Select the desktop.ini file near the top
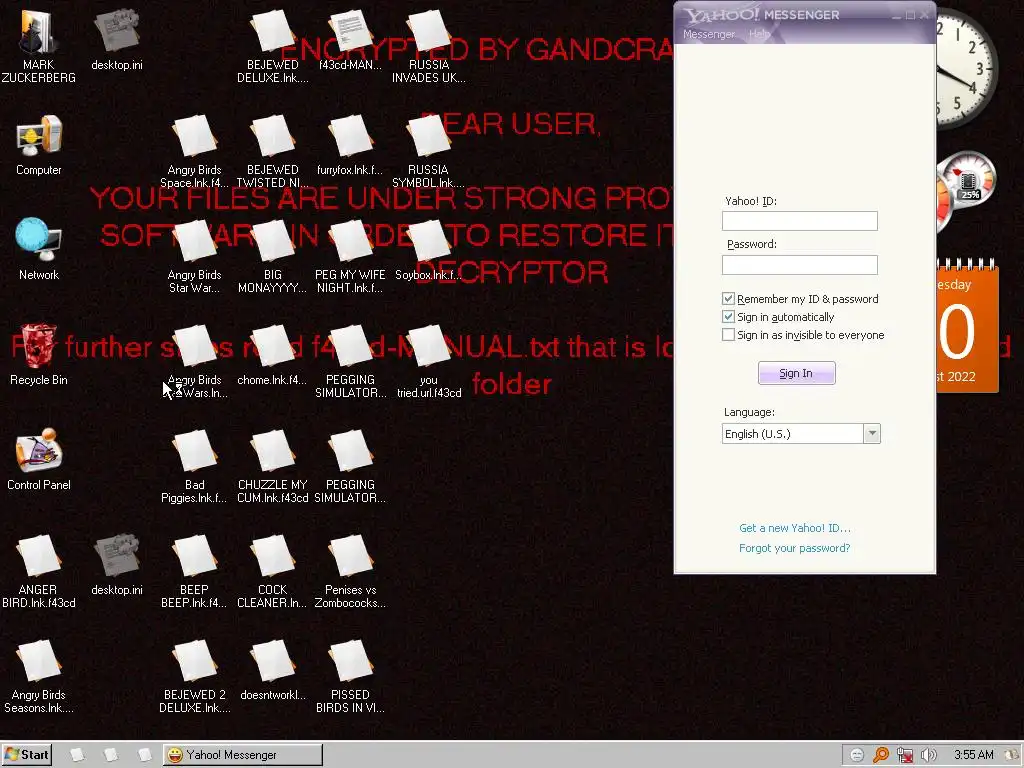 tap(117, 39)
